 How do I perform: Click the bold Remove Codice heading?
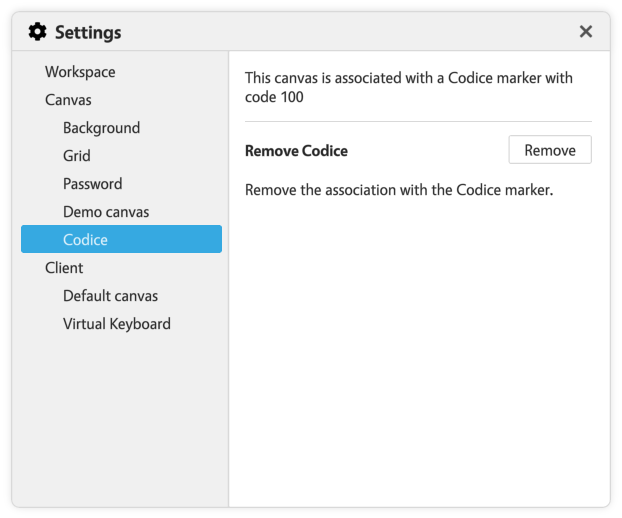coord(296,151)
